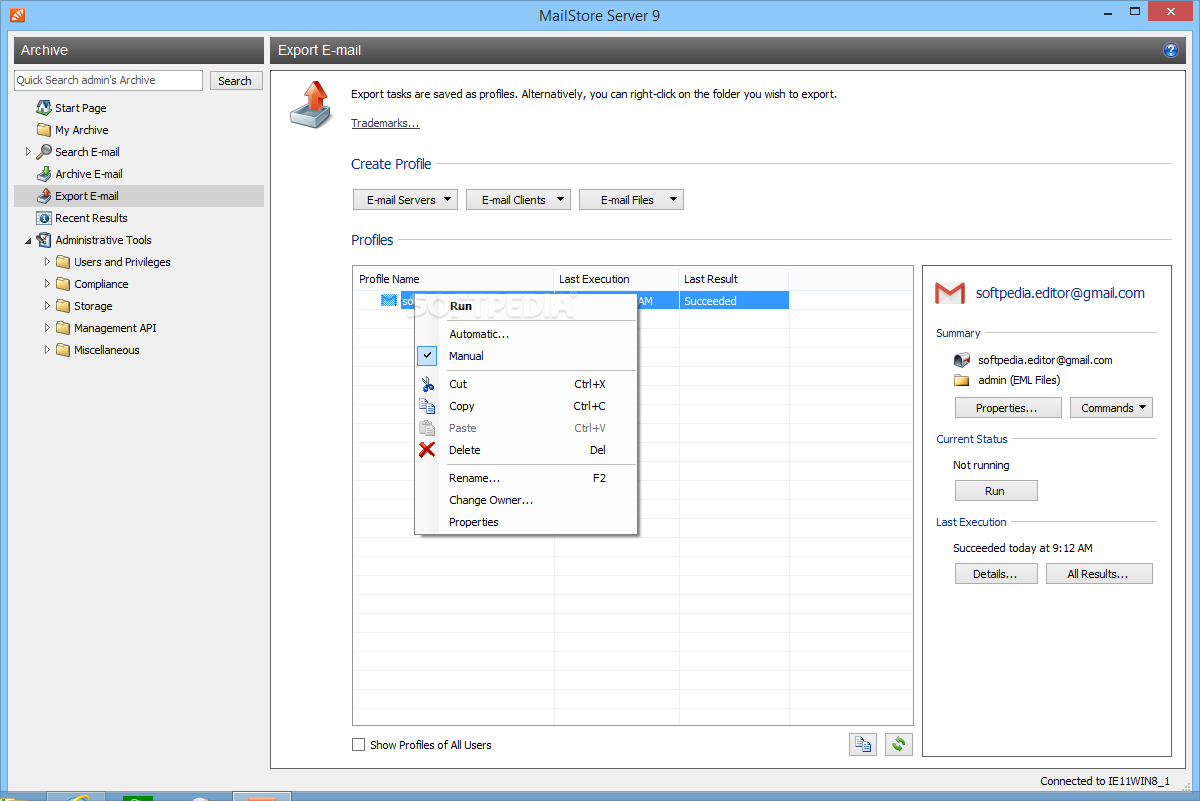Choose Delete in the context menu
1200x801 pixels.
(526, 450)
